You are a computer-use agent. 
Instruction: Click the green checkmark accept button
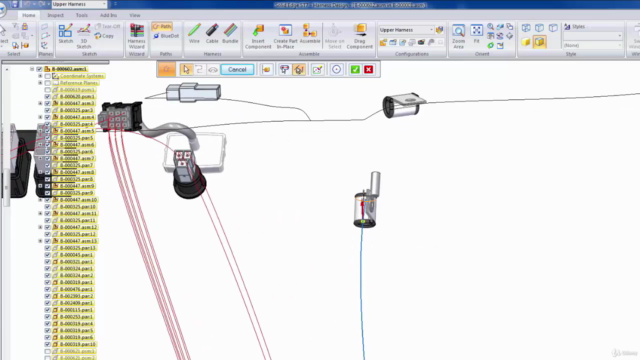[355, 69]
